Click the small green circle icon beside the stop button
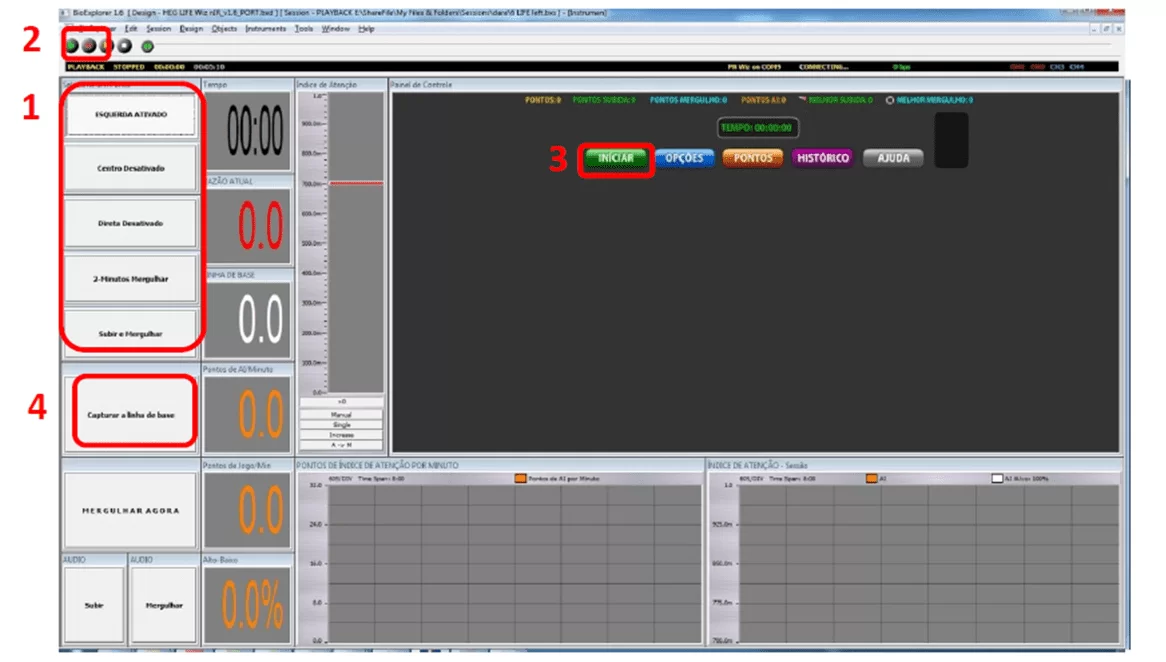Viewport: 1166px width, 662px height. [x=147, y=47]
